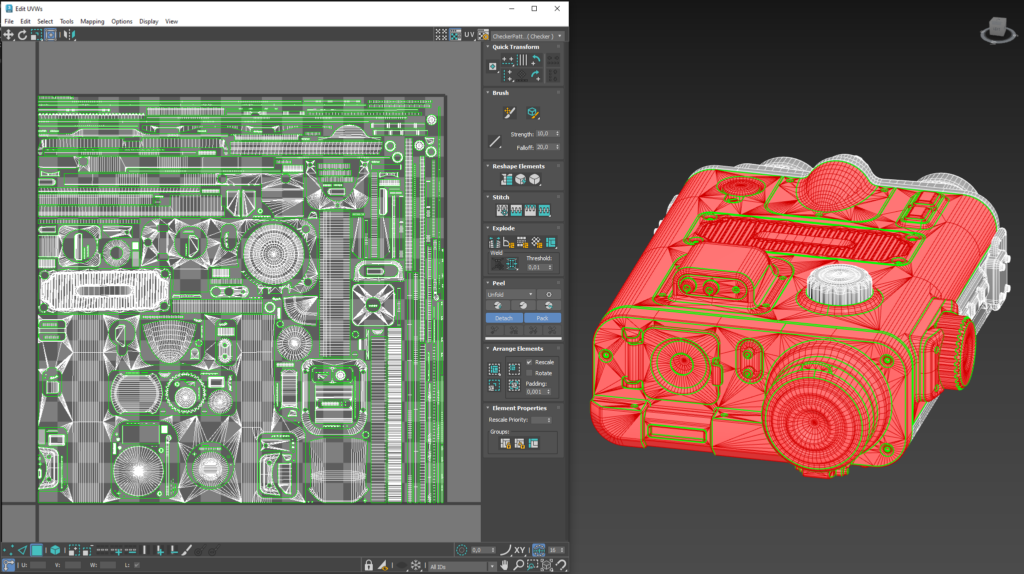Image resolution: width=1024 pixels, height=574 pixels.
Task: Open the Unfold dropdown in Peel
Action: (x=511, y=294)
